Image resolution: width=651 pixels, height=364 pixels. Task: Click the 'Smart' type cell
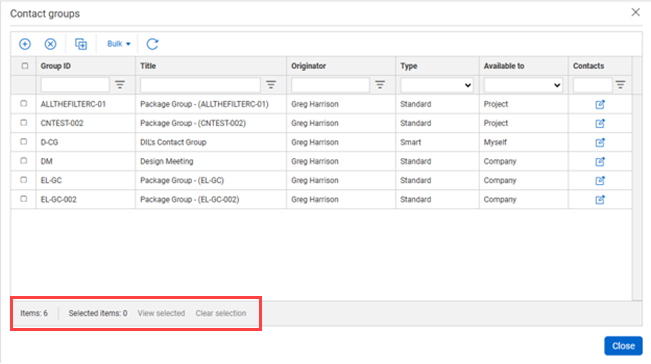(411, 142)
